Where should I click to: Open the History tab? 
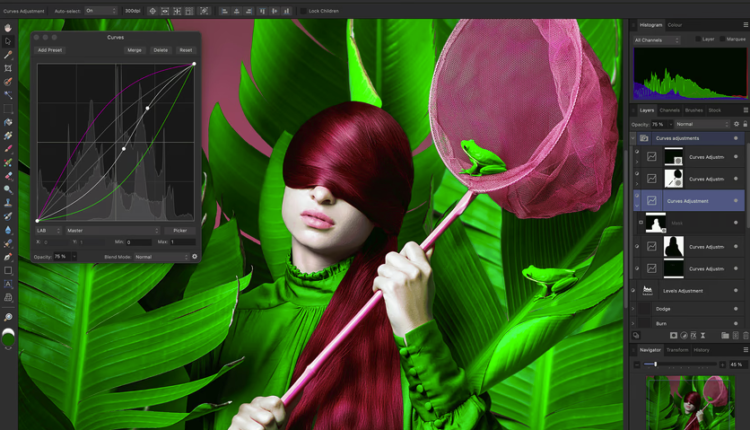click(x=702, y=350)
